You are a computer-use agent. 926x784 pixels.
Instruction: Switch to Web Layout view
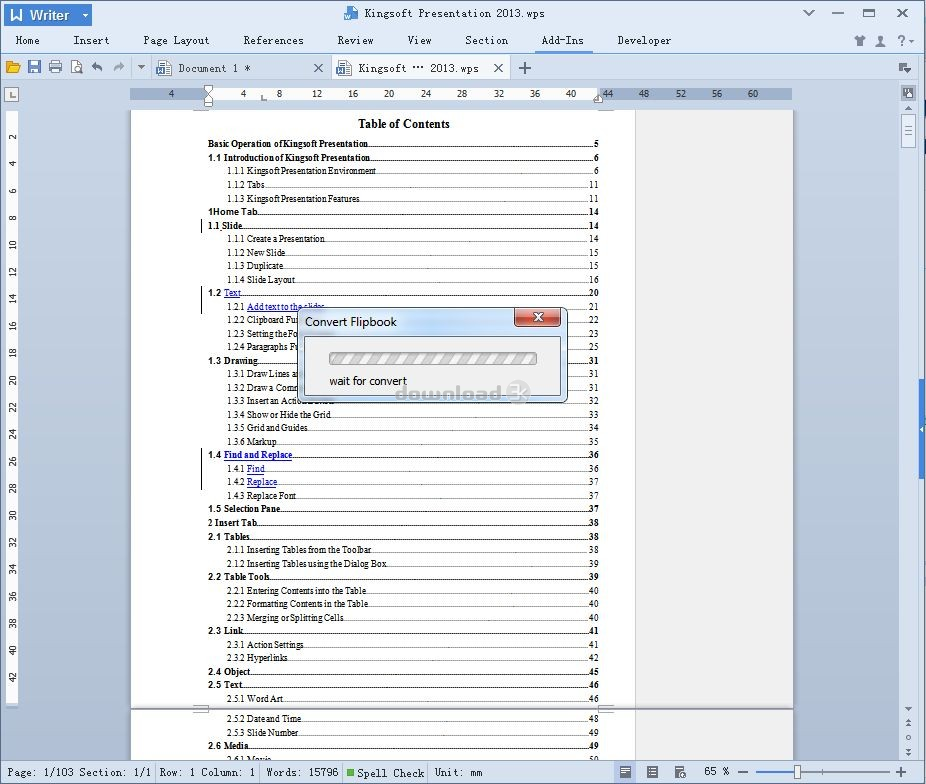[680, 772]
